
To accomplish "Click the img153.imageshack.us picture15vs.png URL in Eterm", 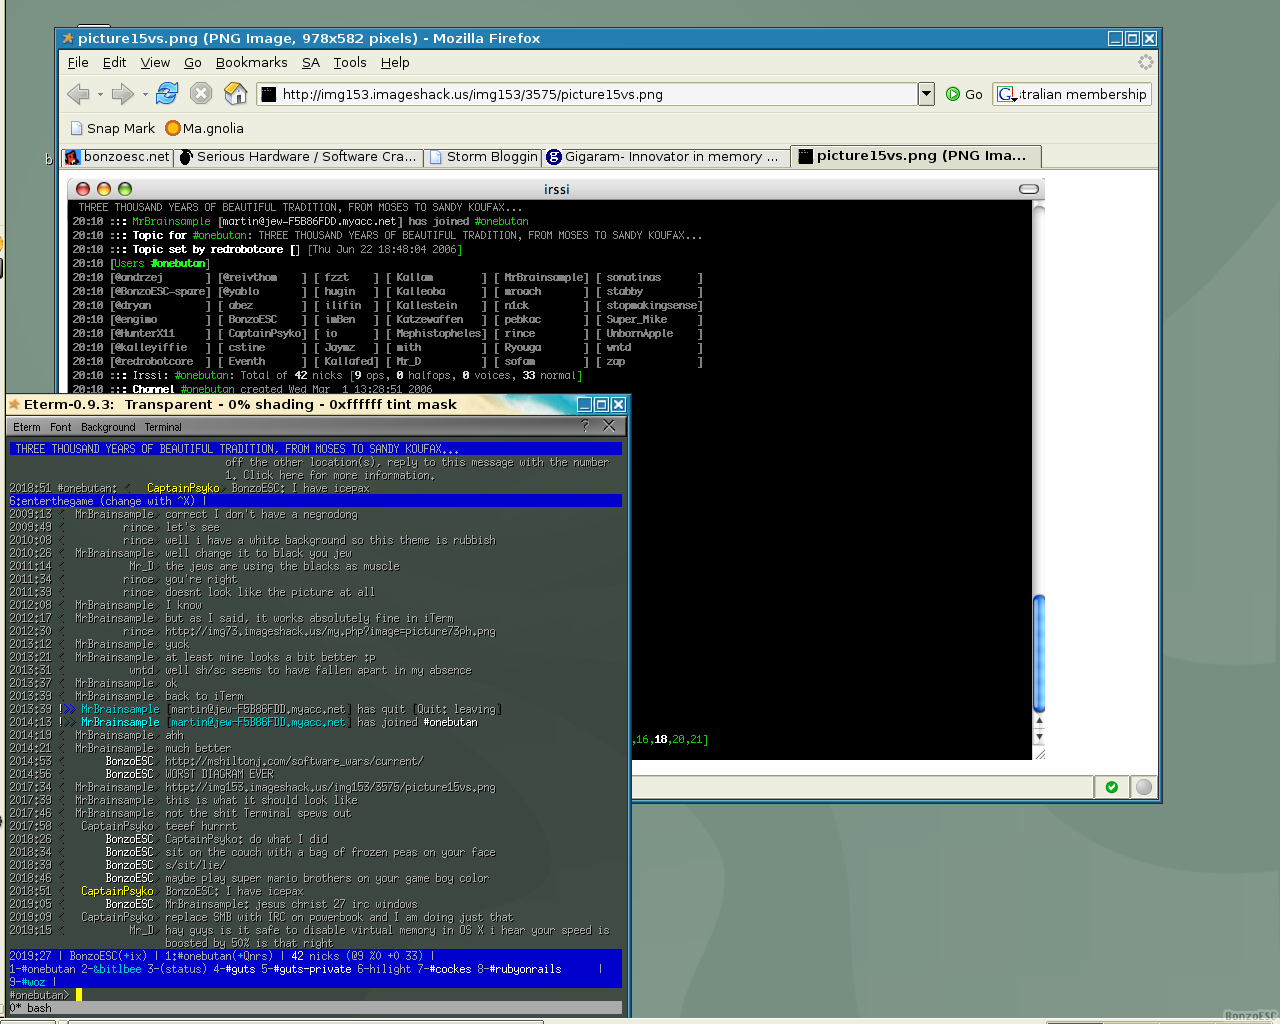I will coord(330,787).
